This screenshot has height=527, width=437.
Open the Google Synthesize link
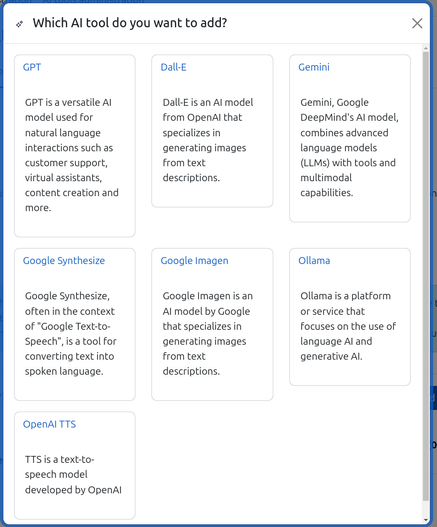coord(64,260)
